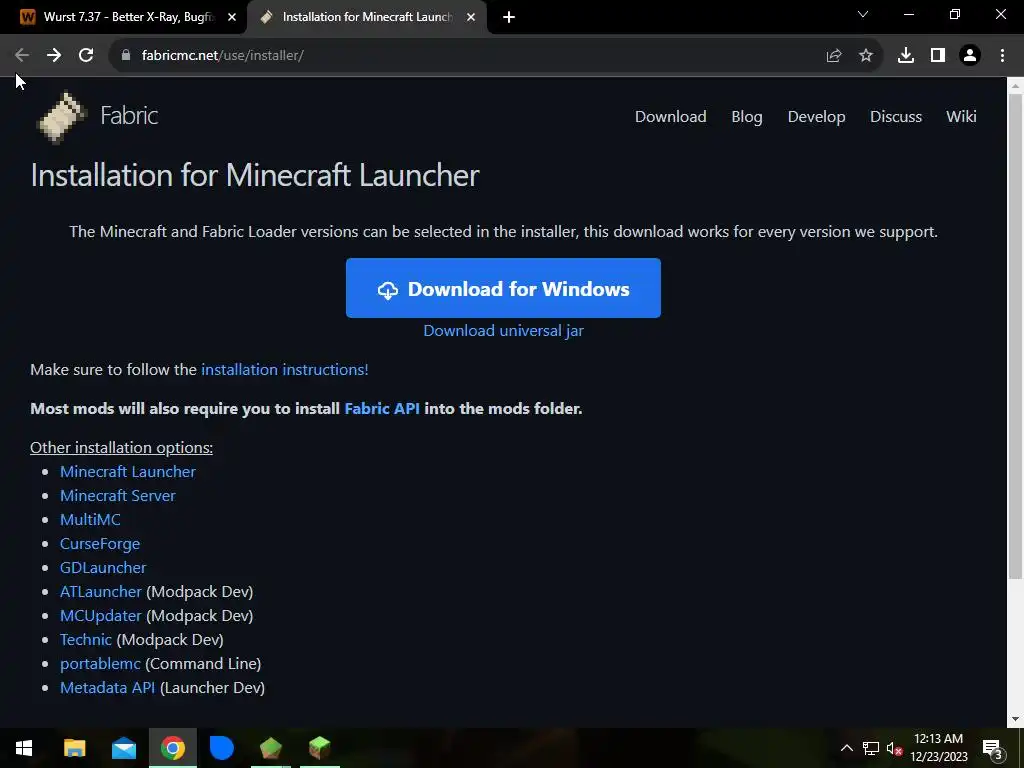
Task: Show hidden system tray icons
Action: pyautogui.click(x=846, y=748)
